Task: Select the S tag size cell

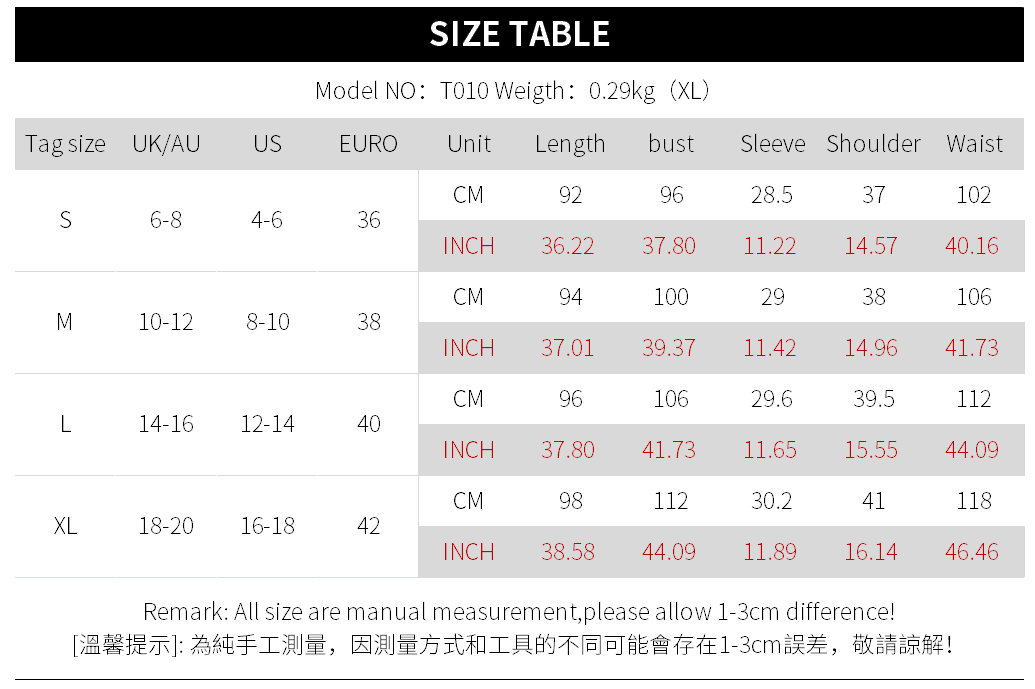Action: point(65,220)
